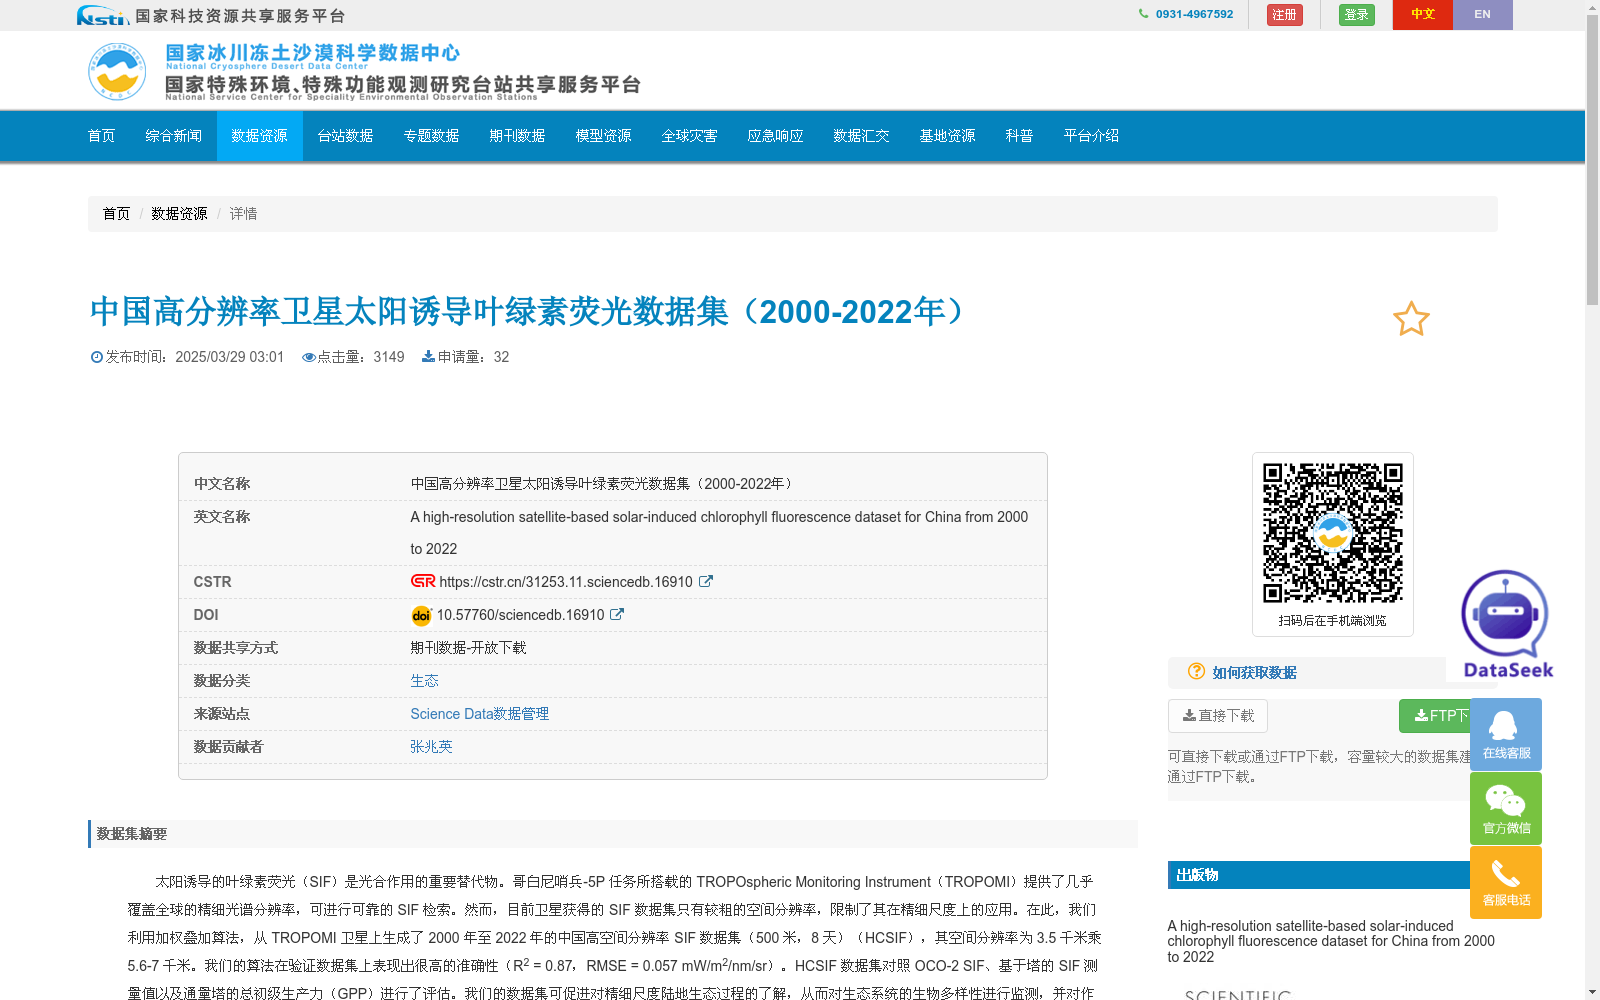
Task: Click the clock icon by 发布时间
Action: pyautogui.click(x=97, y=357)
